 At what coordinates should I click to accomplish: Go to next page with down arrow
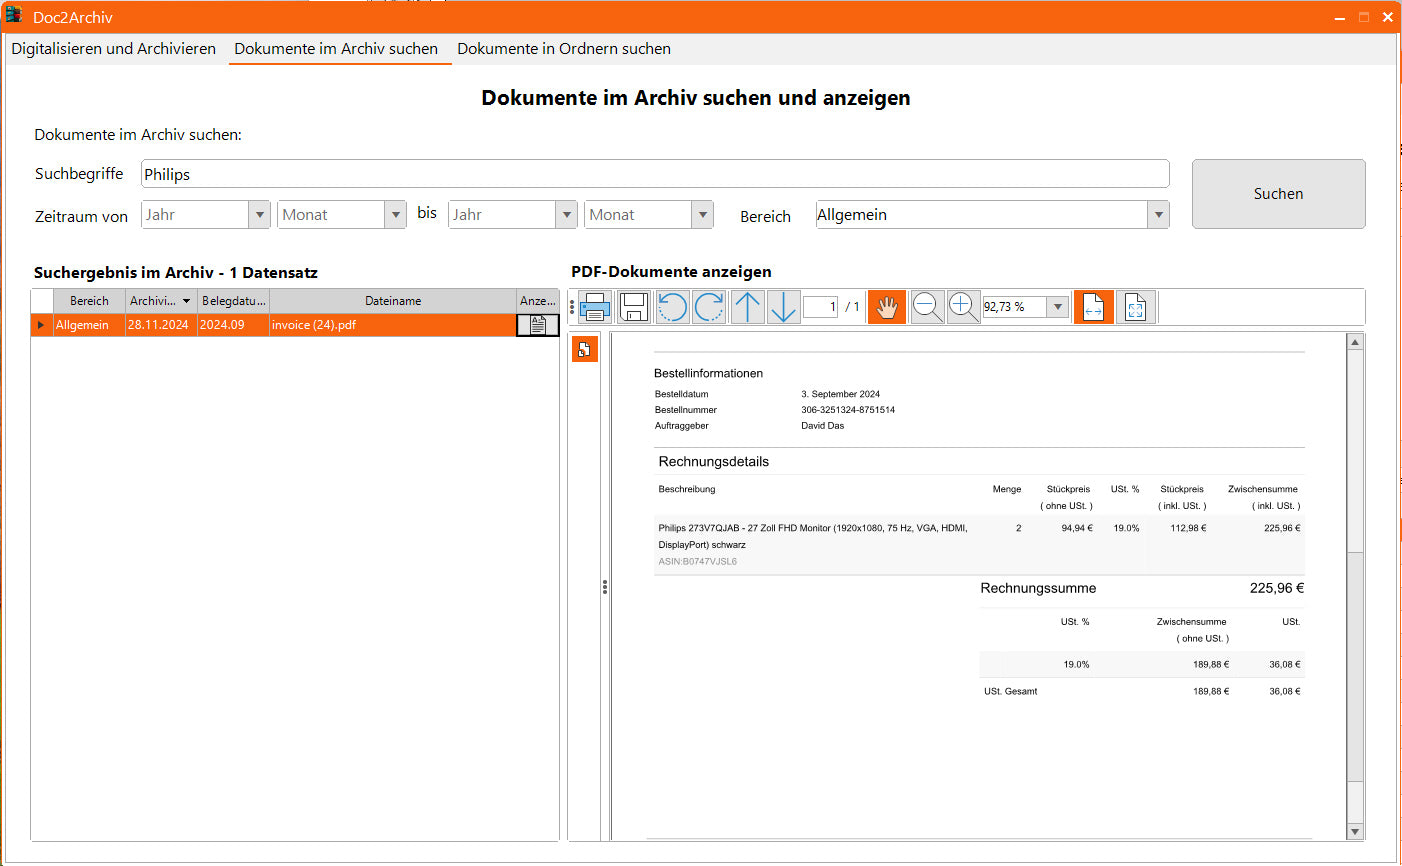point(783,307)
